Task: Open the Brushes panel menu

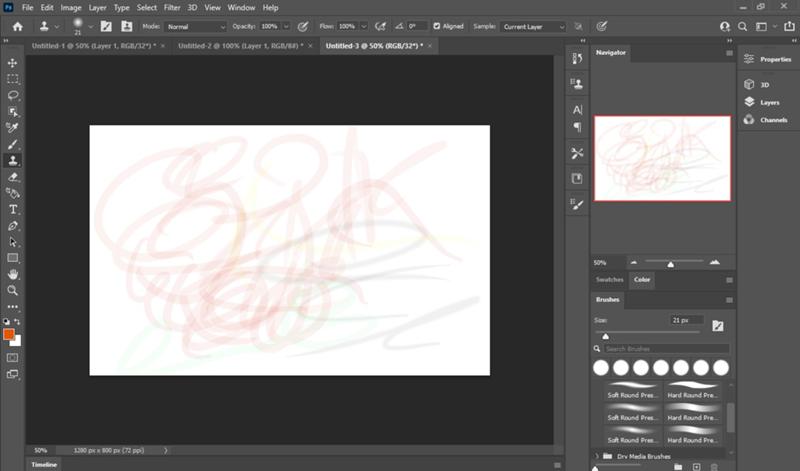Action: pyautogui.click(x=729, y=300)
